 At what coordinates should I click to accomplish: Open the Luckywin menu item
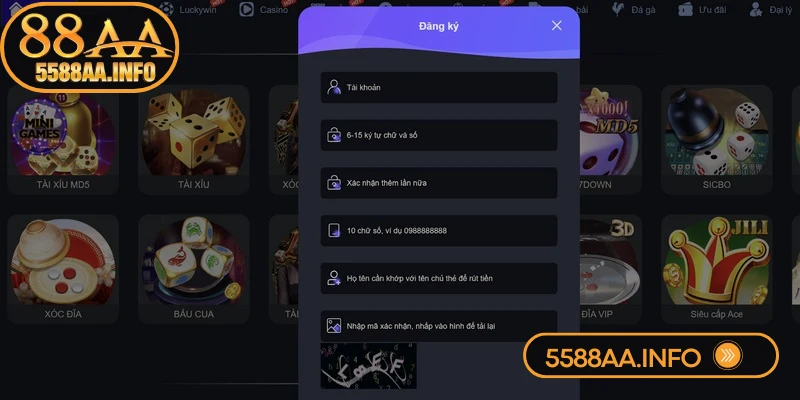187,9
